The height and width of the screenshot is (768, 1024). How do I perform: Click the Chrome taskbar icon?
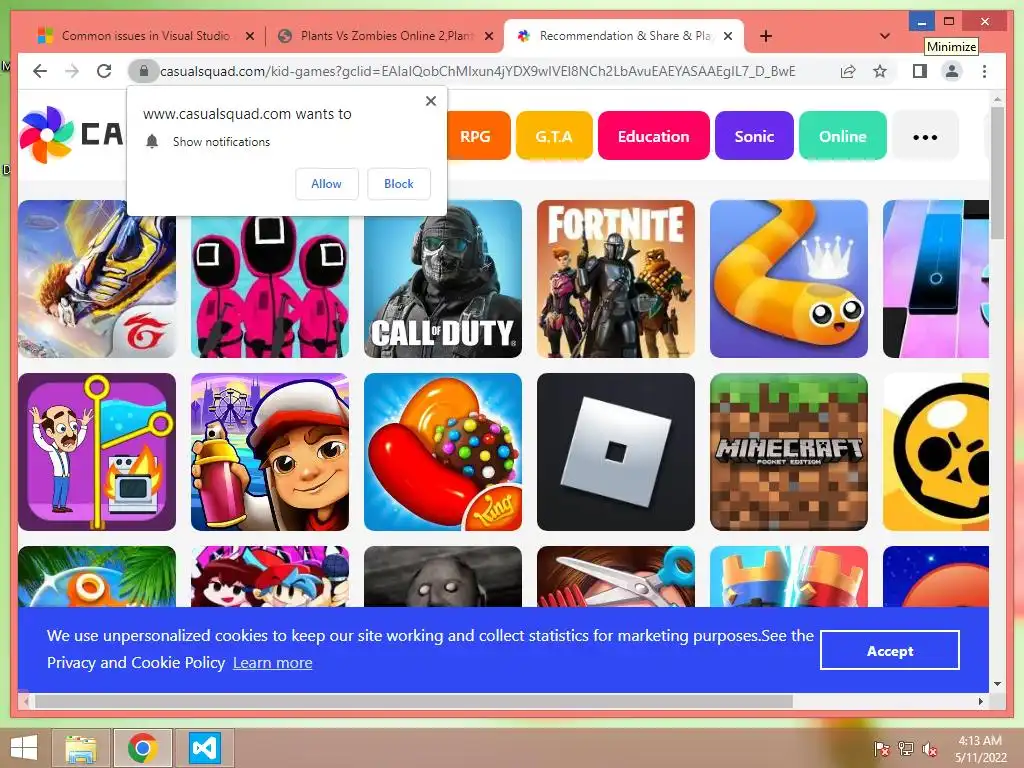[142, 748]
